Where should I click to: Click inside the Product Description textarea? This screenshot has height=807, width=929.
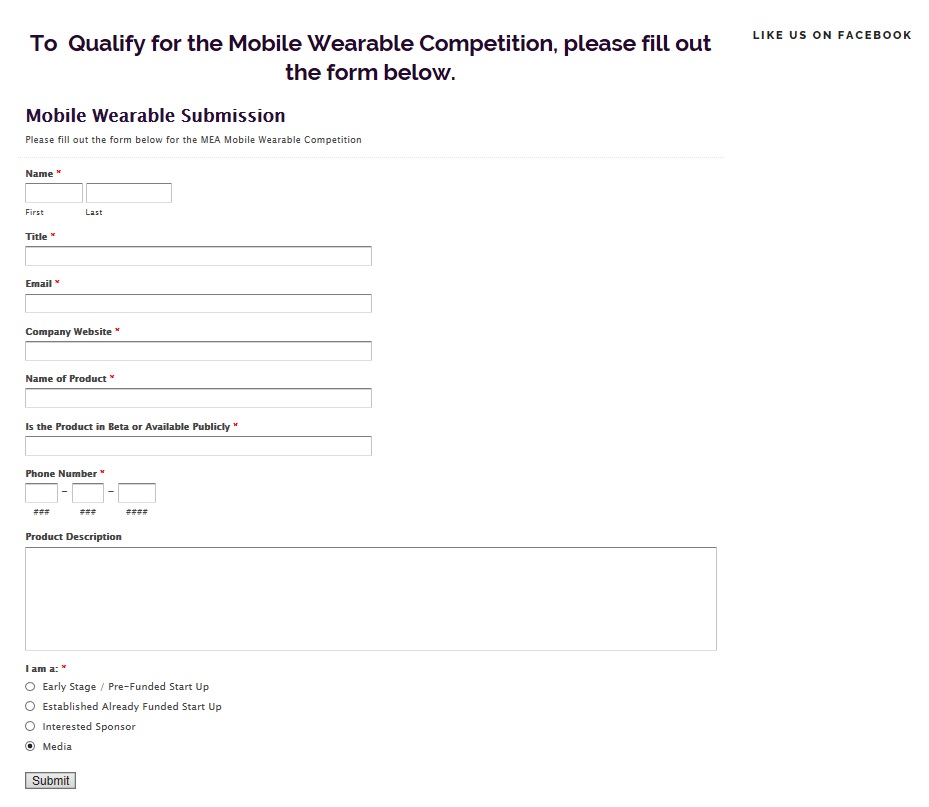[x=371, y=598]
